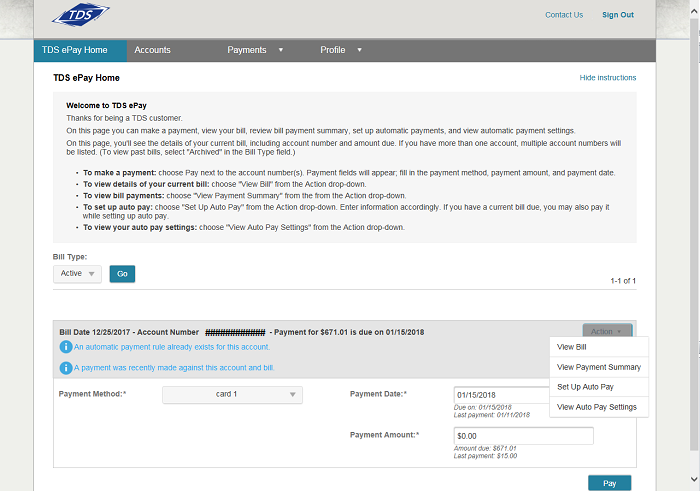Click the automatic payment rule already exists message
Screen dimensions: 700x491
[172, 347]
